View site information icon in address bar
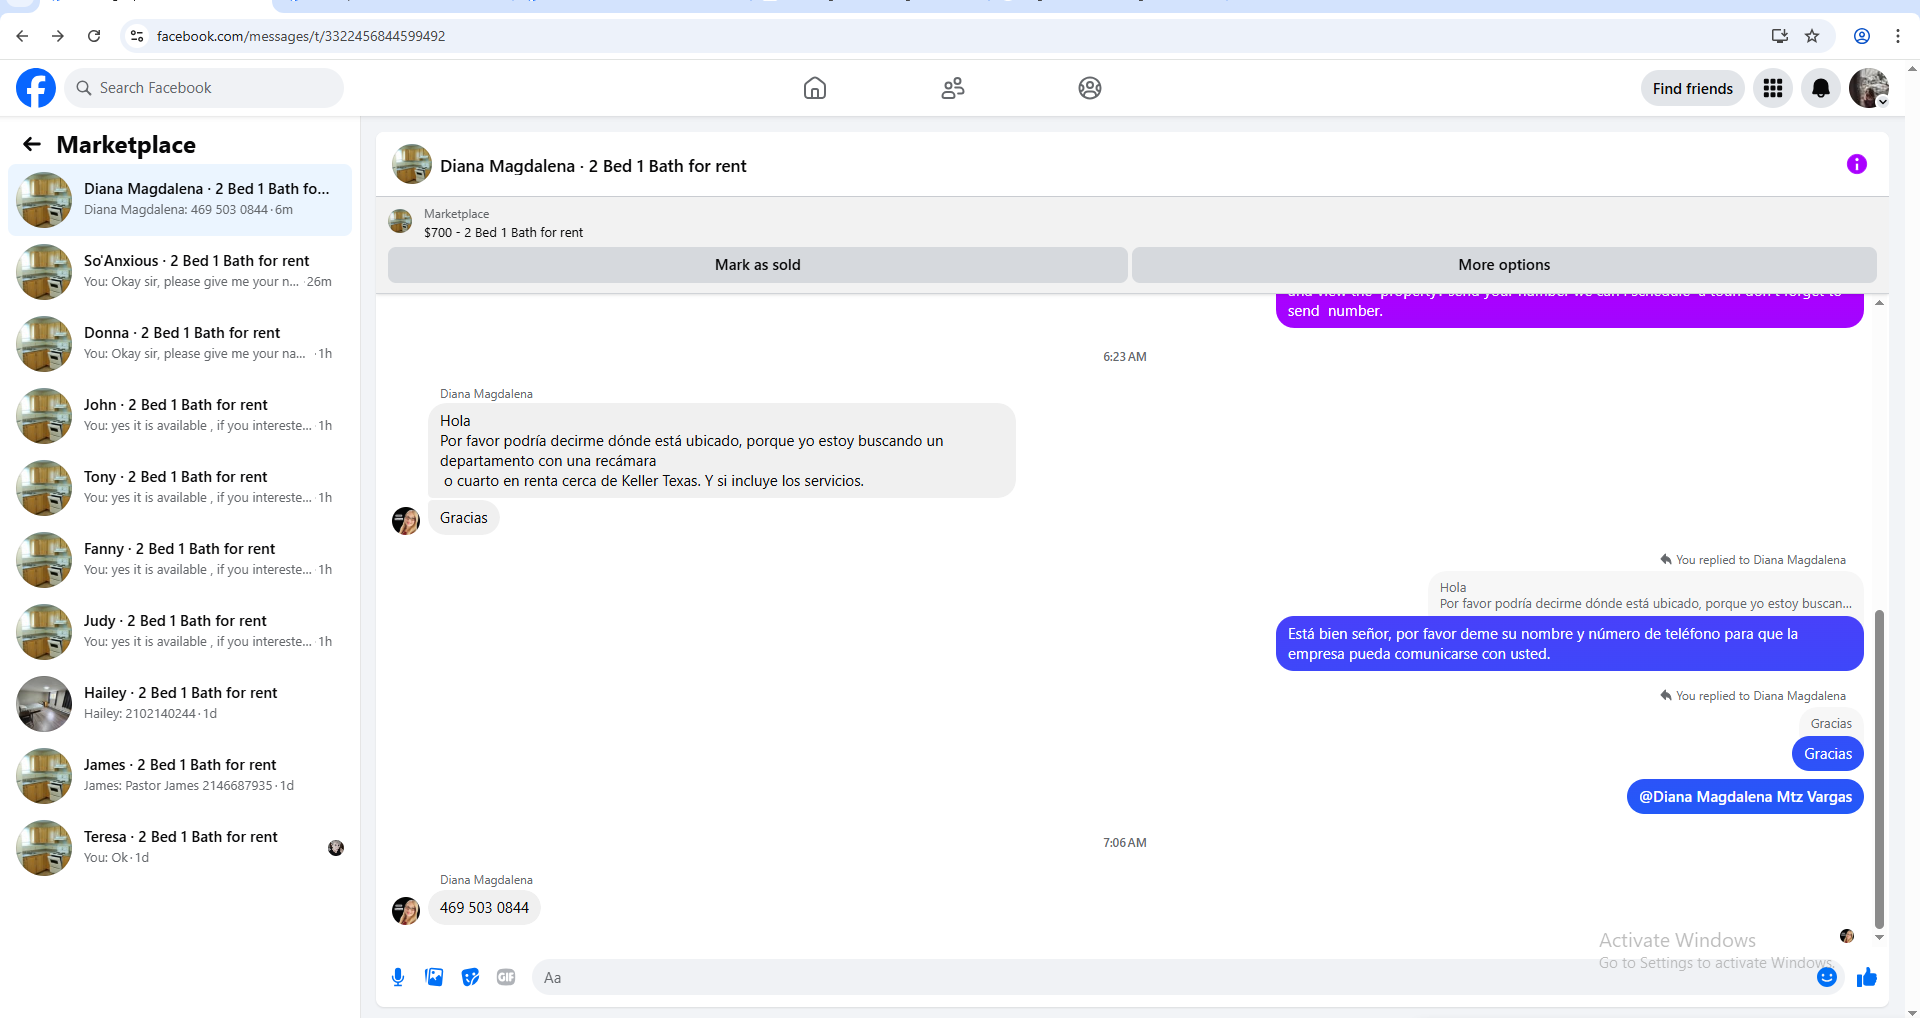The height and width of the screenshot is (1018, 1920). click(137, 36)
